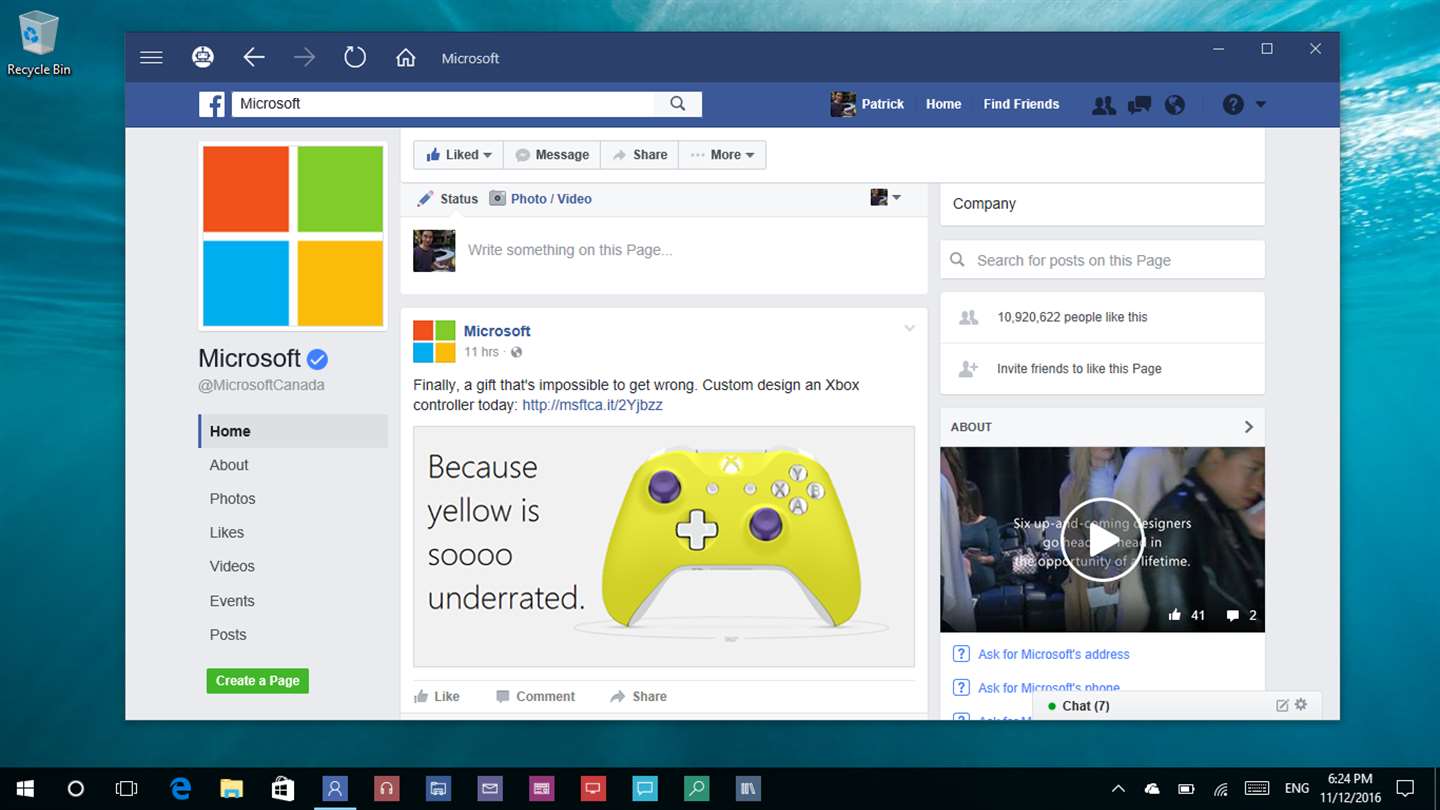Click Write something on this Page field
Viewport: 1440px width, 810px height.
[570, 250]
